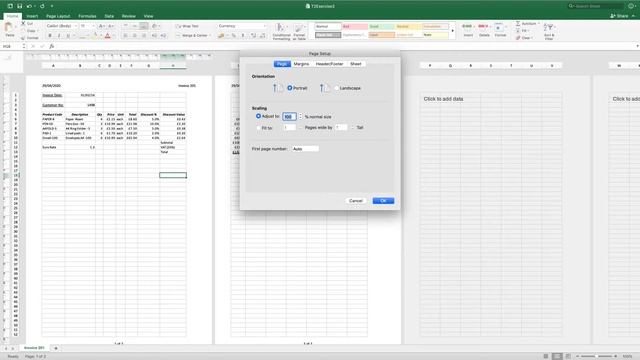Expand the formula bar chevron
Image resolution: width=640 pixels, height=360 pixels.
coord(637,47)
